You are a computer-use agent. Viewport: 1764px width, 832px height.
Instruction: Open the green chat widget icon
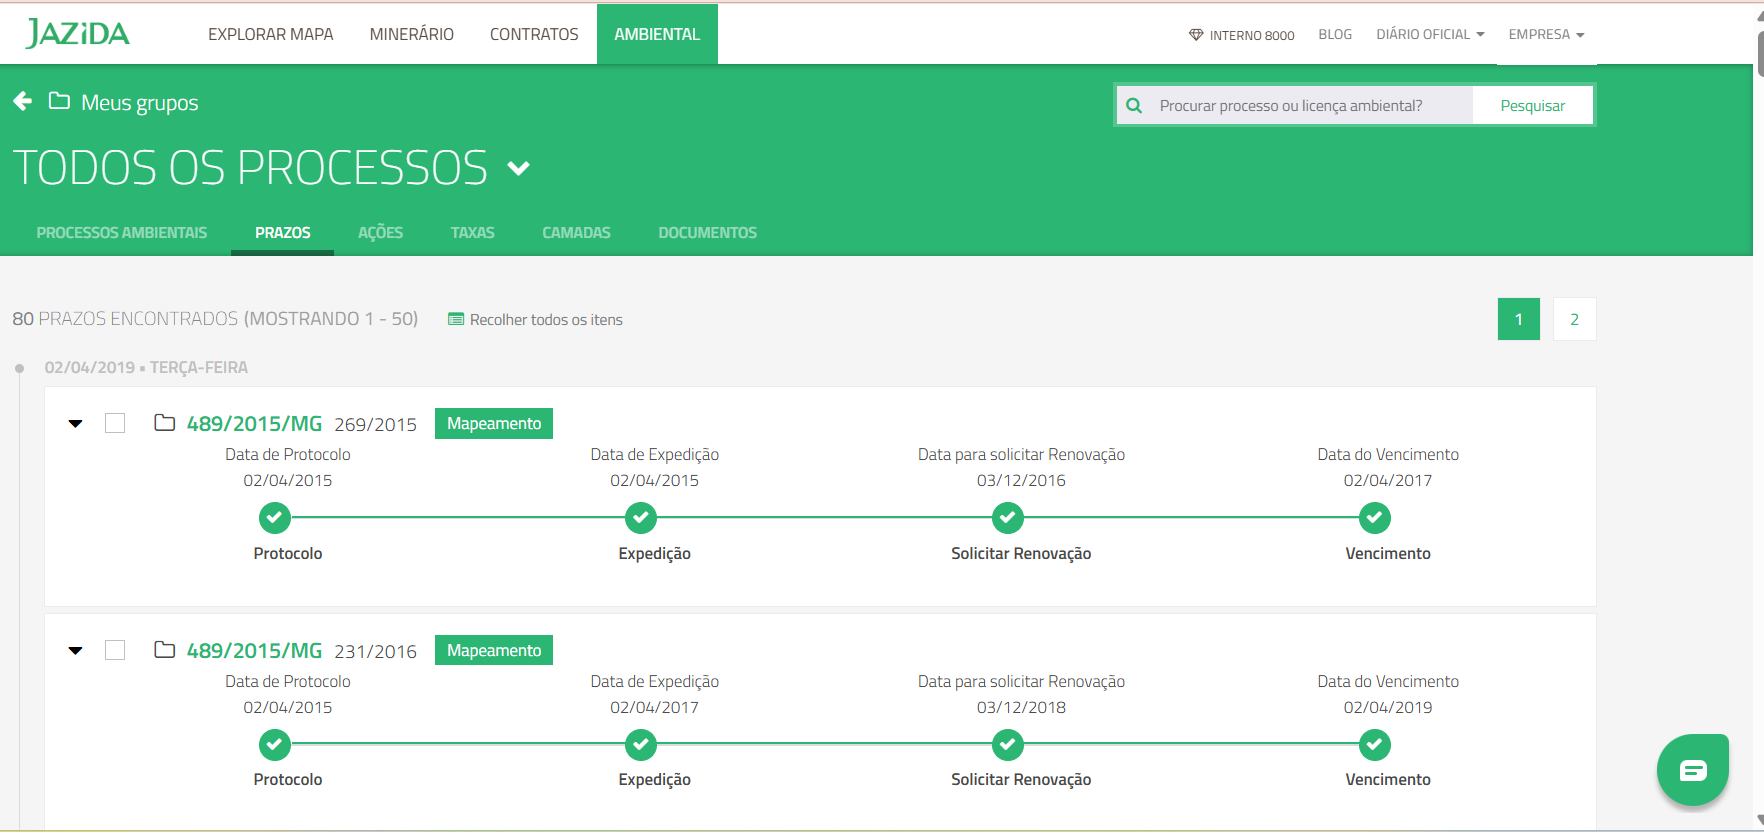(1692, 770)
